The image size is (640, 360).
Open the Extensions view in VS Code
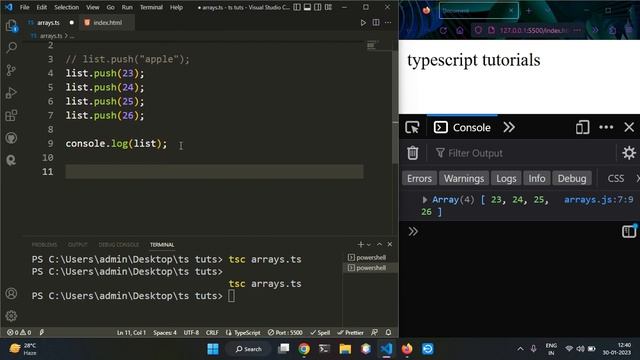pos(11,116)
